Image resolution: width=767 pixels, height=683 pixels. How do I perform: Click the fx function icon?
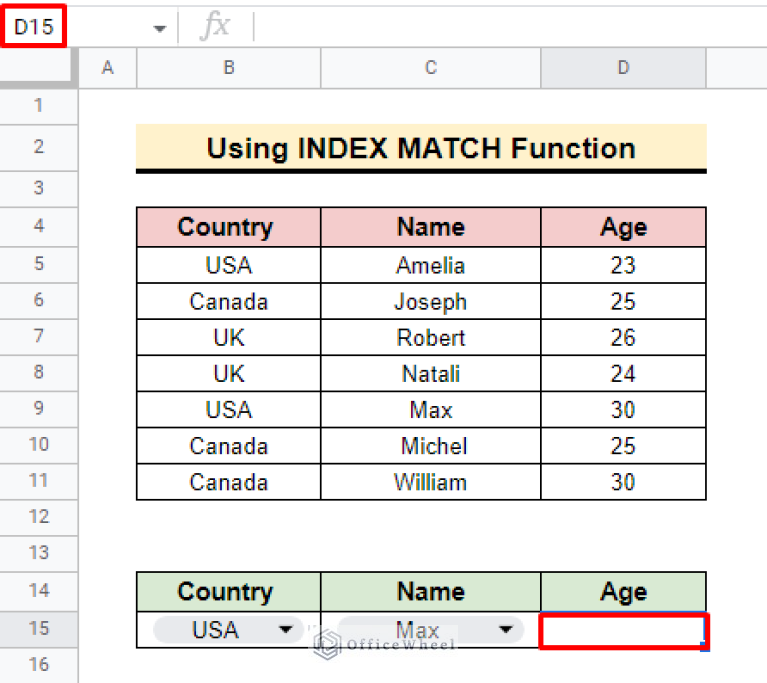click(x=214, y=27)
